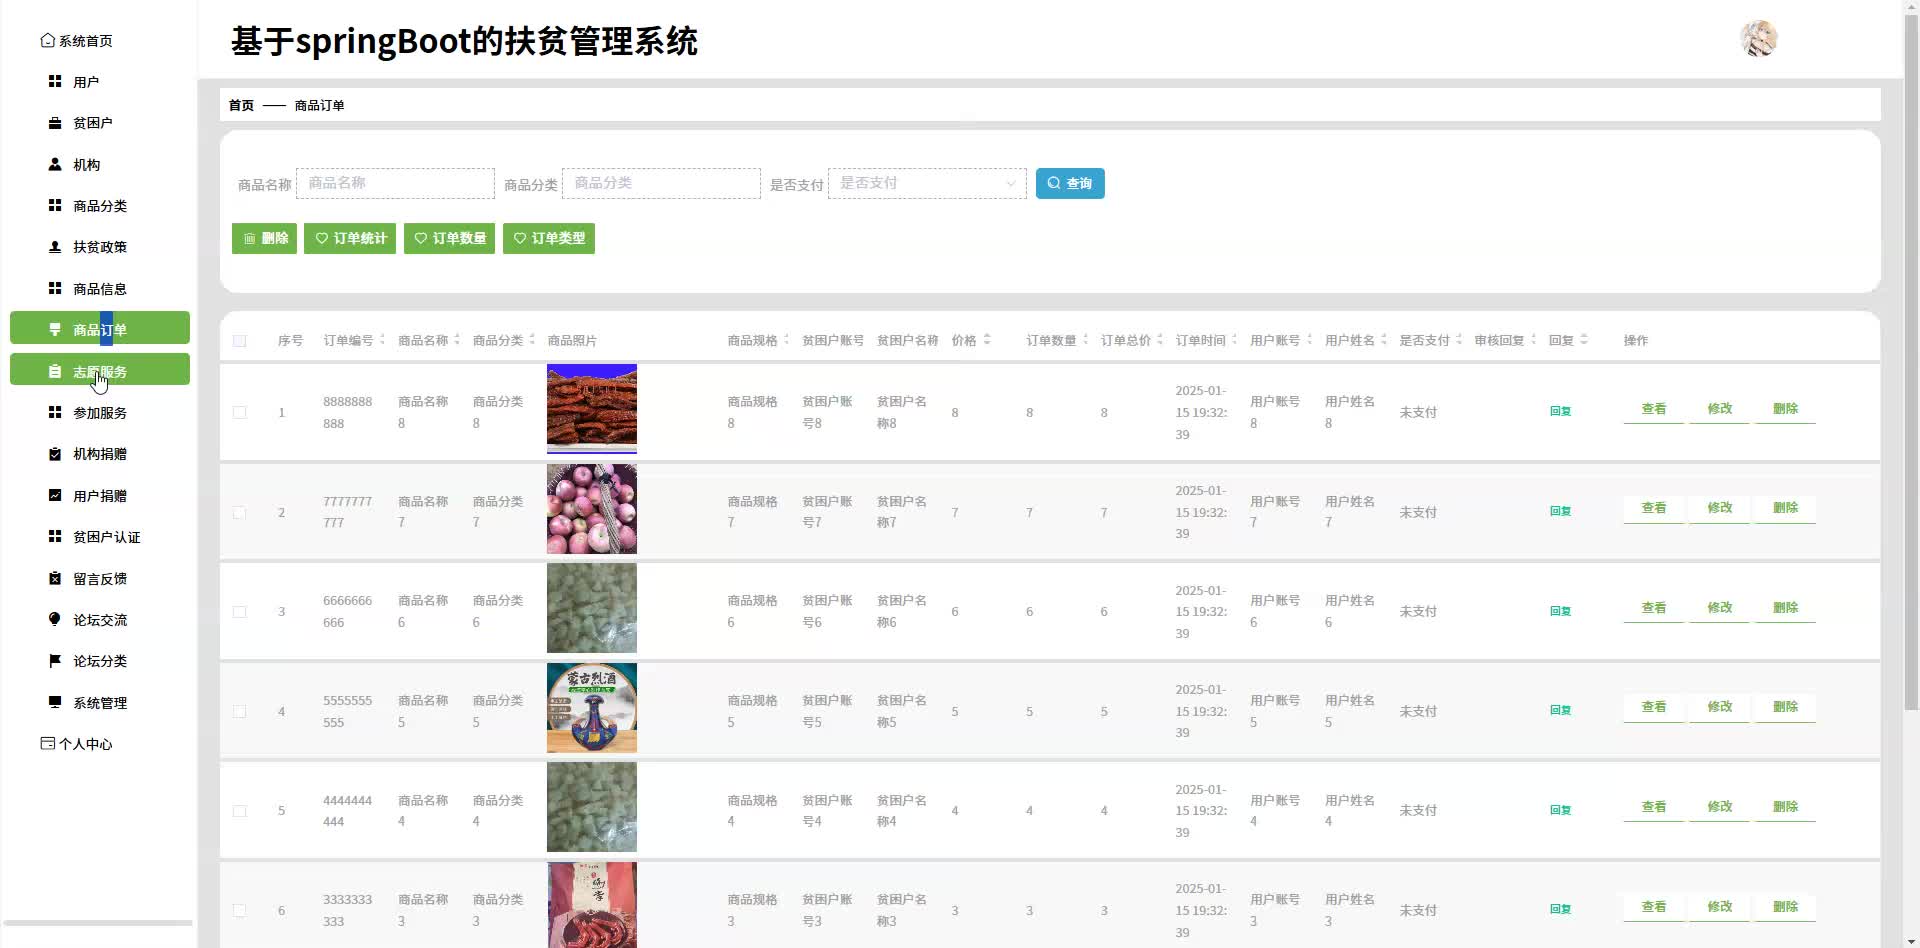1920x948 pixels.
Task: Sort by 是否支付 column arrows
Action: tap(1459, 340)
